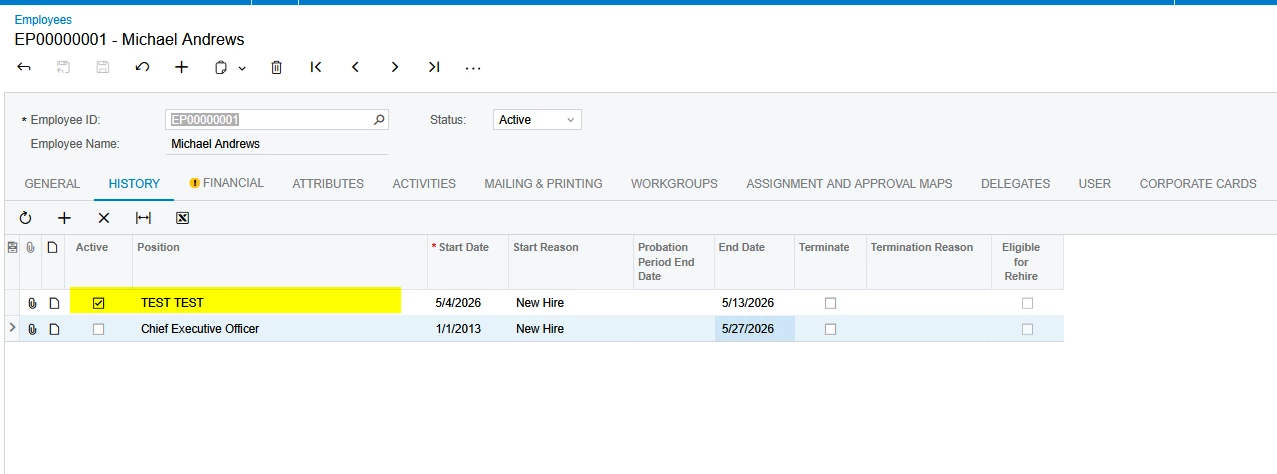Add a new employee record with the plus icon
Viewport: 1277px width, 474px height.
[x=181, y=67]
